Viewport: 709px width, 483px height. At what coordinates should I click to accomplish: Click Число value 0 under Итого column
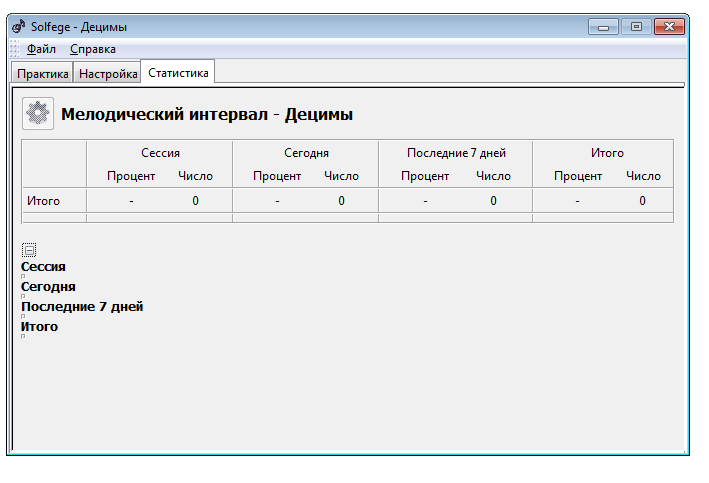click(x=642, y=200)
